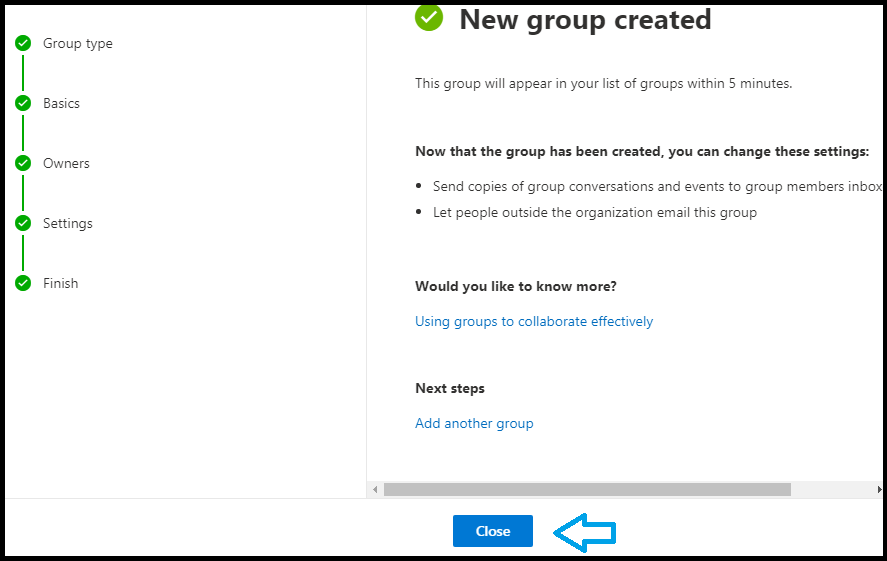Click the Would you like to know more heading
Viewport: 887px width, 561px height.
click(x=516, y=286)
